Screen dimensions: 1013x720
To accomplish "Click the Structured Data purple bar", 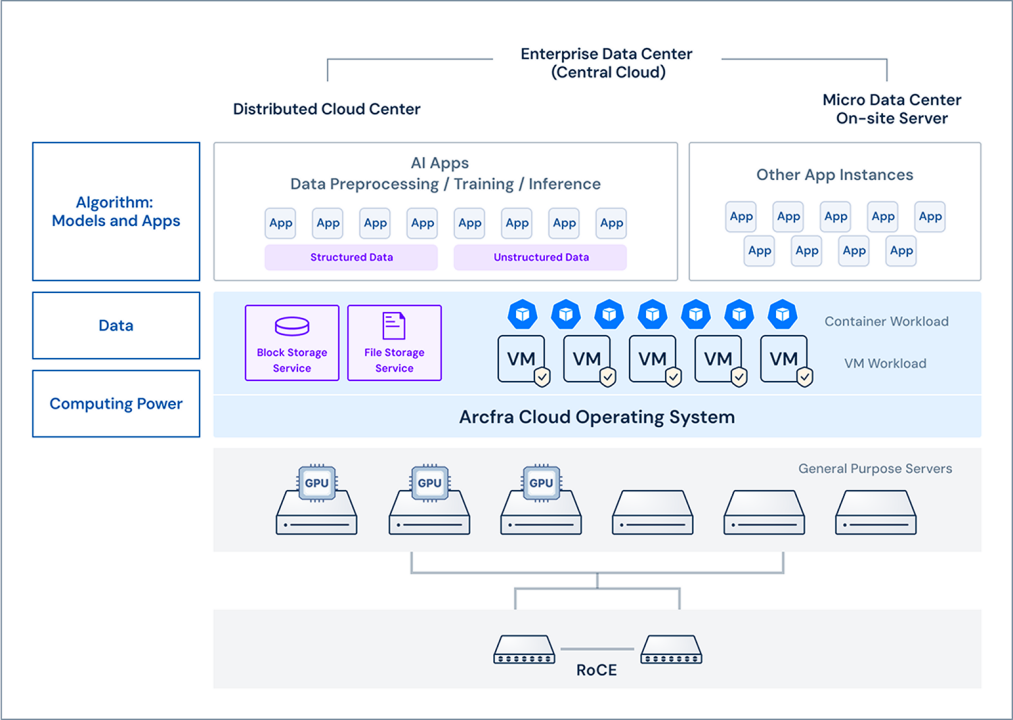I will click(351, 258).
